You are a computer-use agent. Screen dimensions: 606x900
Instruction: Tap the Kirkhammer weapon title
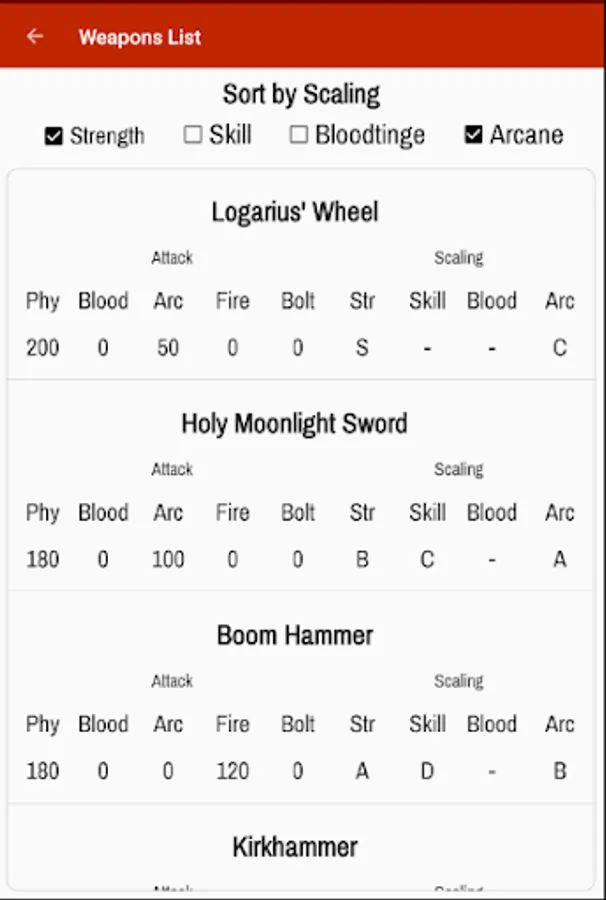[x=295, y=847]
